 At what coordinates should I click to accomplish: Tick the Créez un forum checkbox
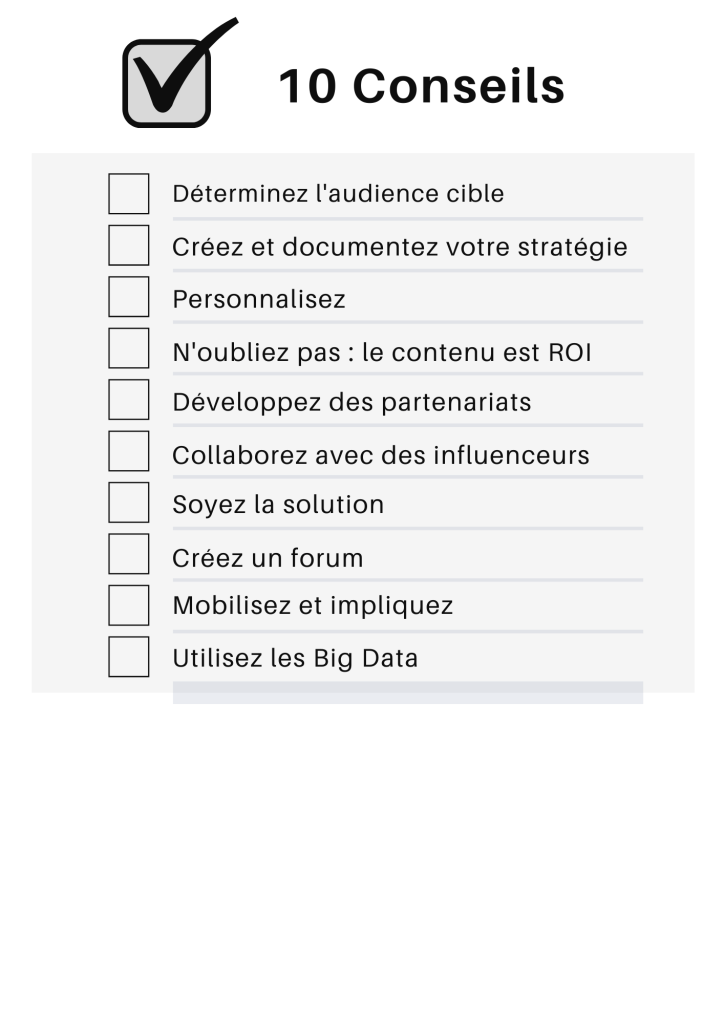(129, 554)
